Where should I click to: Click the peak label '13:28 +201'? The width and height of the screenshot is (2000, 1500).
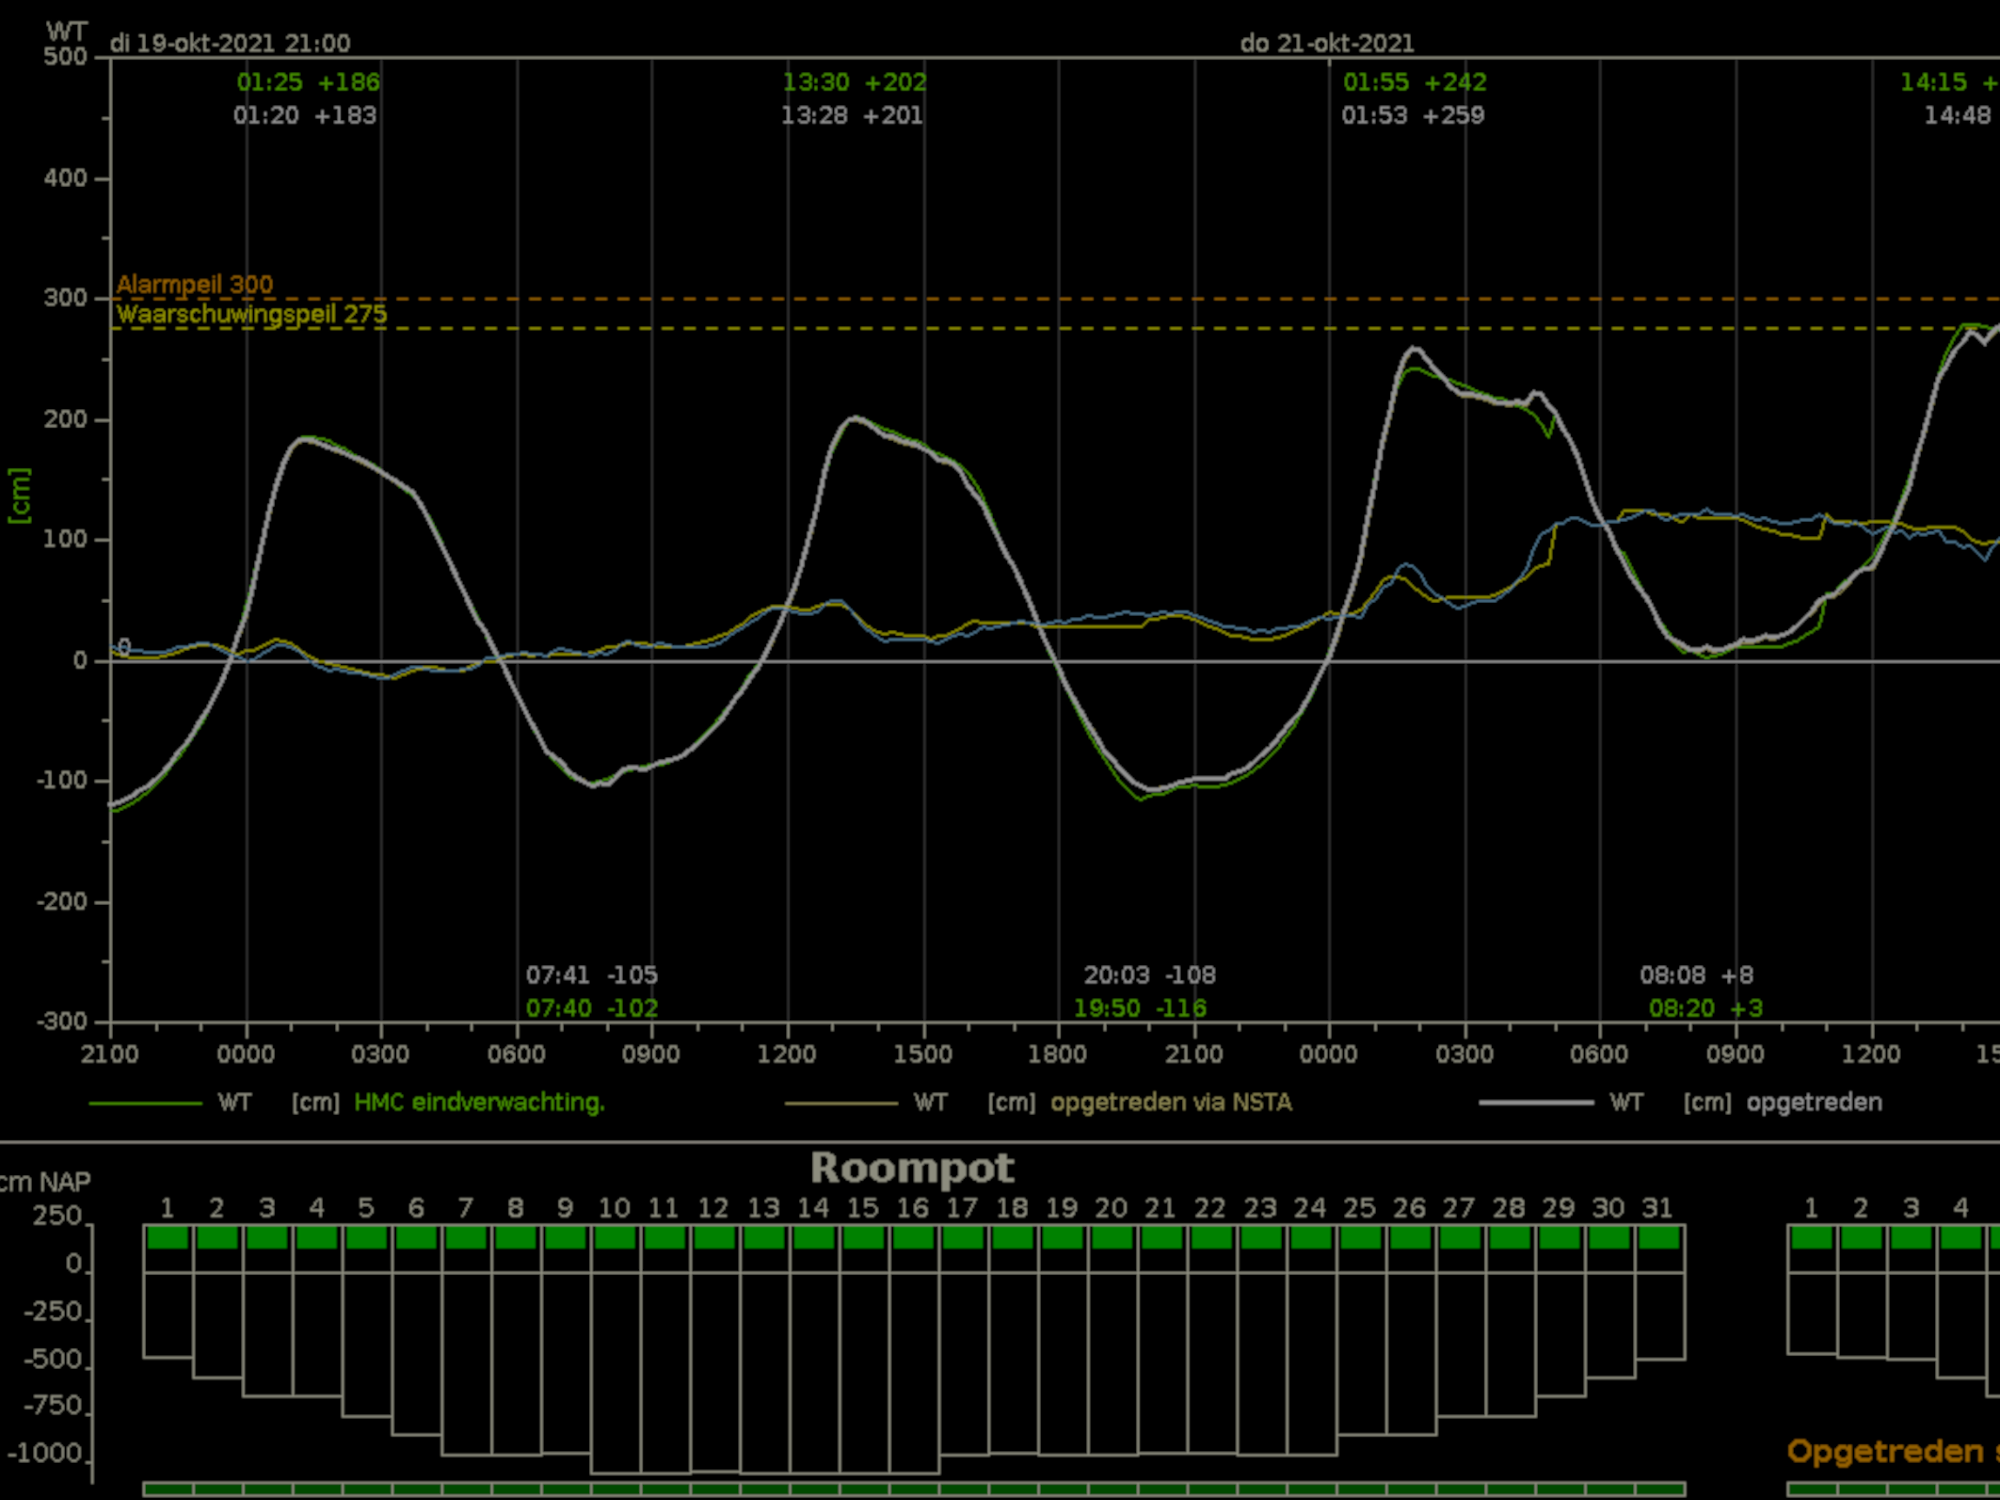(852, 115)
